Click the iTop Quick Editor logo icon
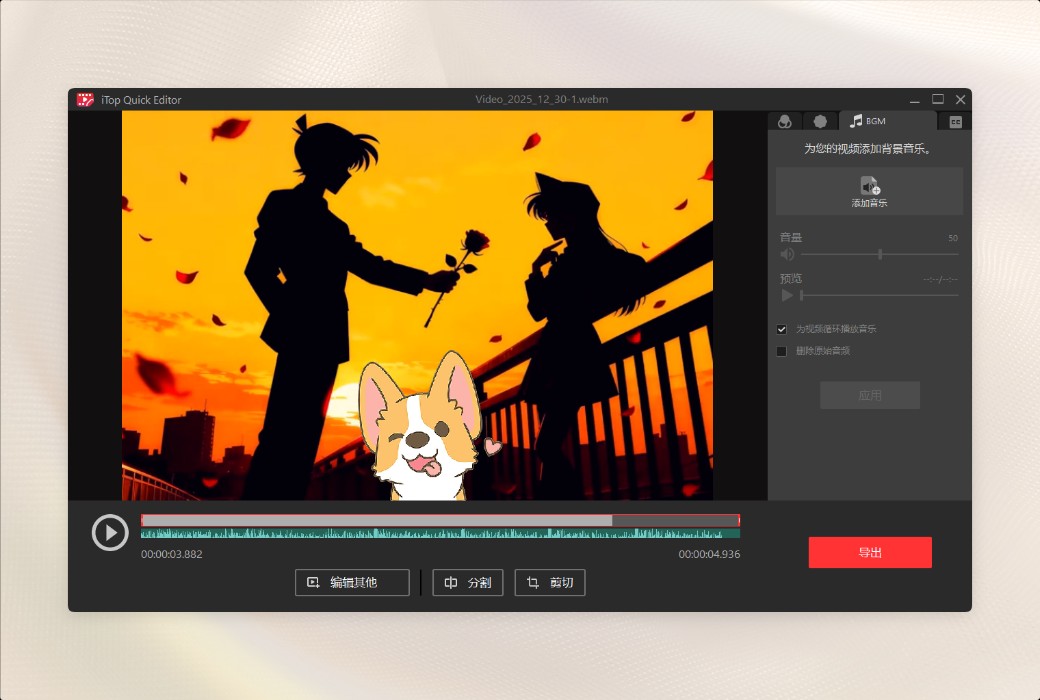 [x=84, y=100]
